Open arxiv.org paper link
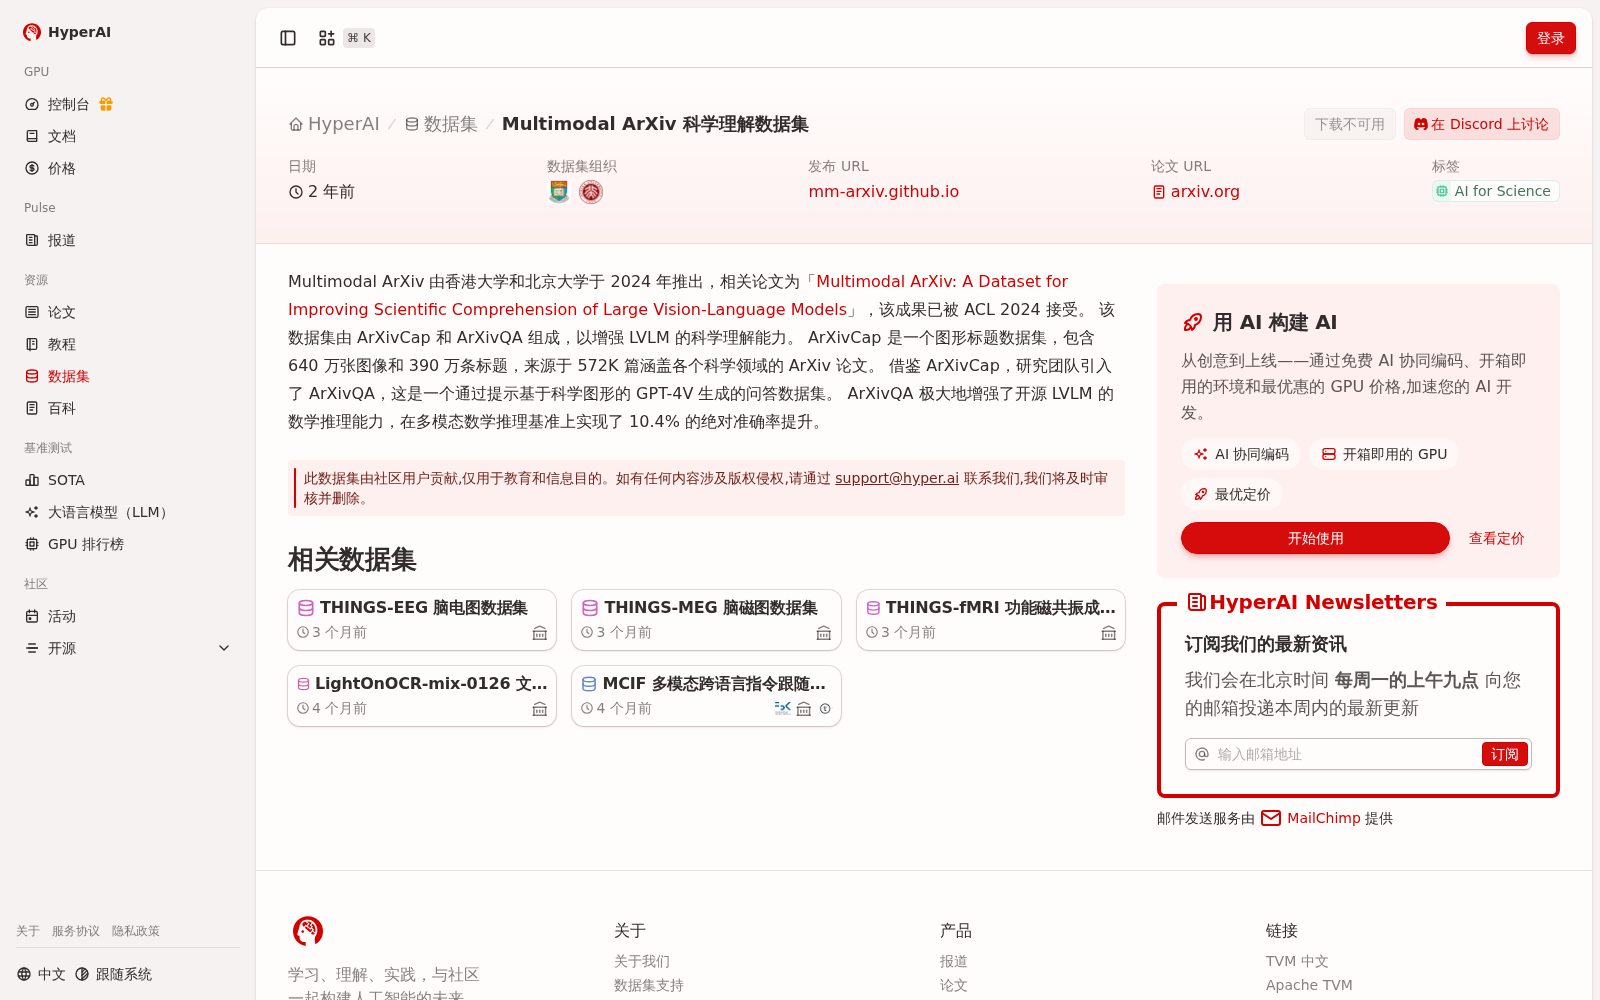Screen dimensions: 1600x1000 click(x=1196, y=191)
